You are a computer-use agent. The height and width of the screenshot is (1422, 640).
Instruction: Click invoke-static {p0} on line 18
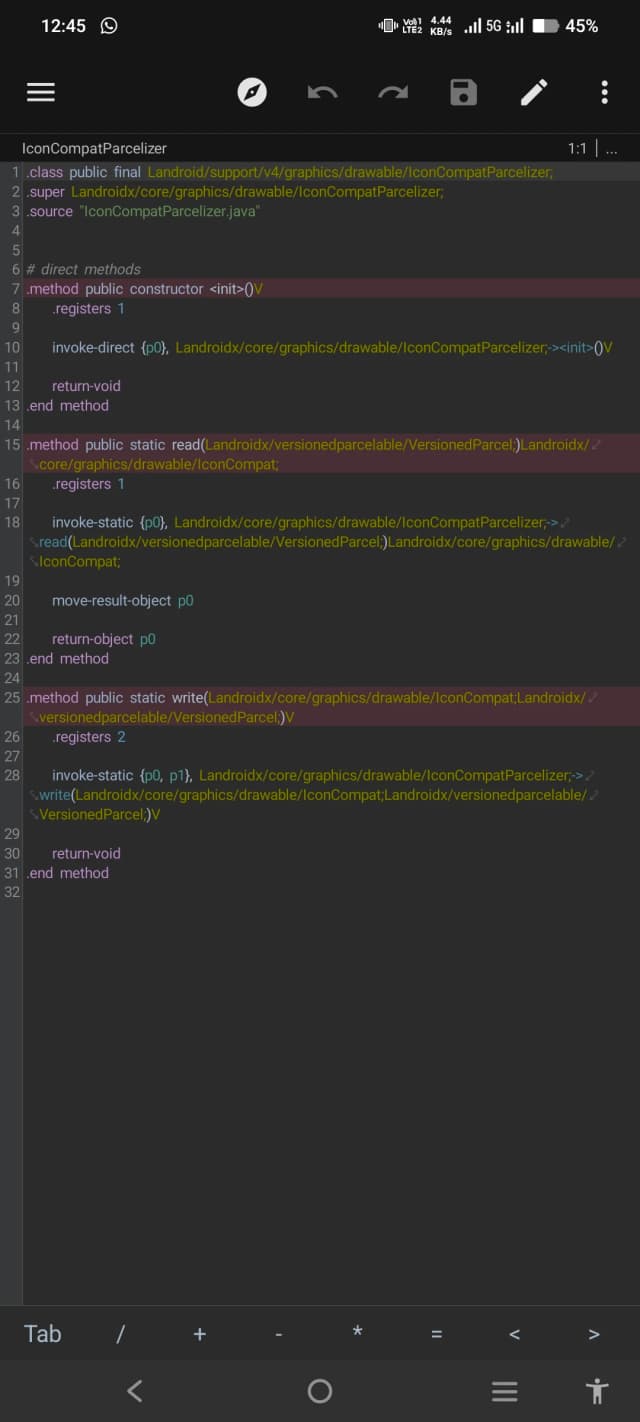point(328,541)
